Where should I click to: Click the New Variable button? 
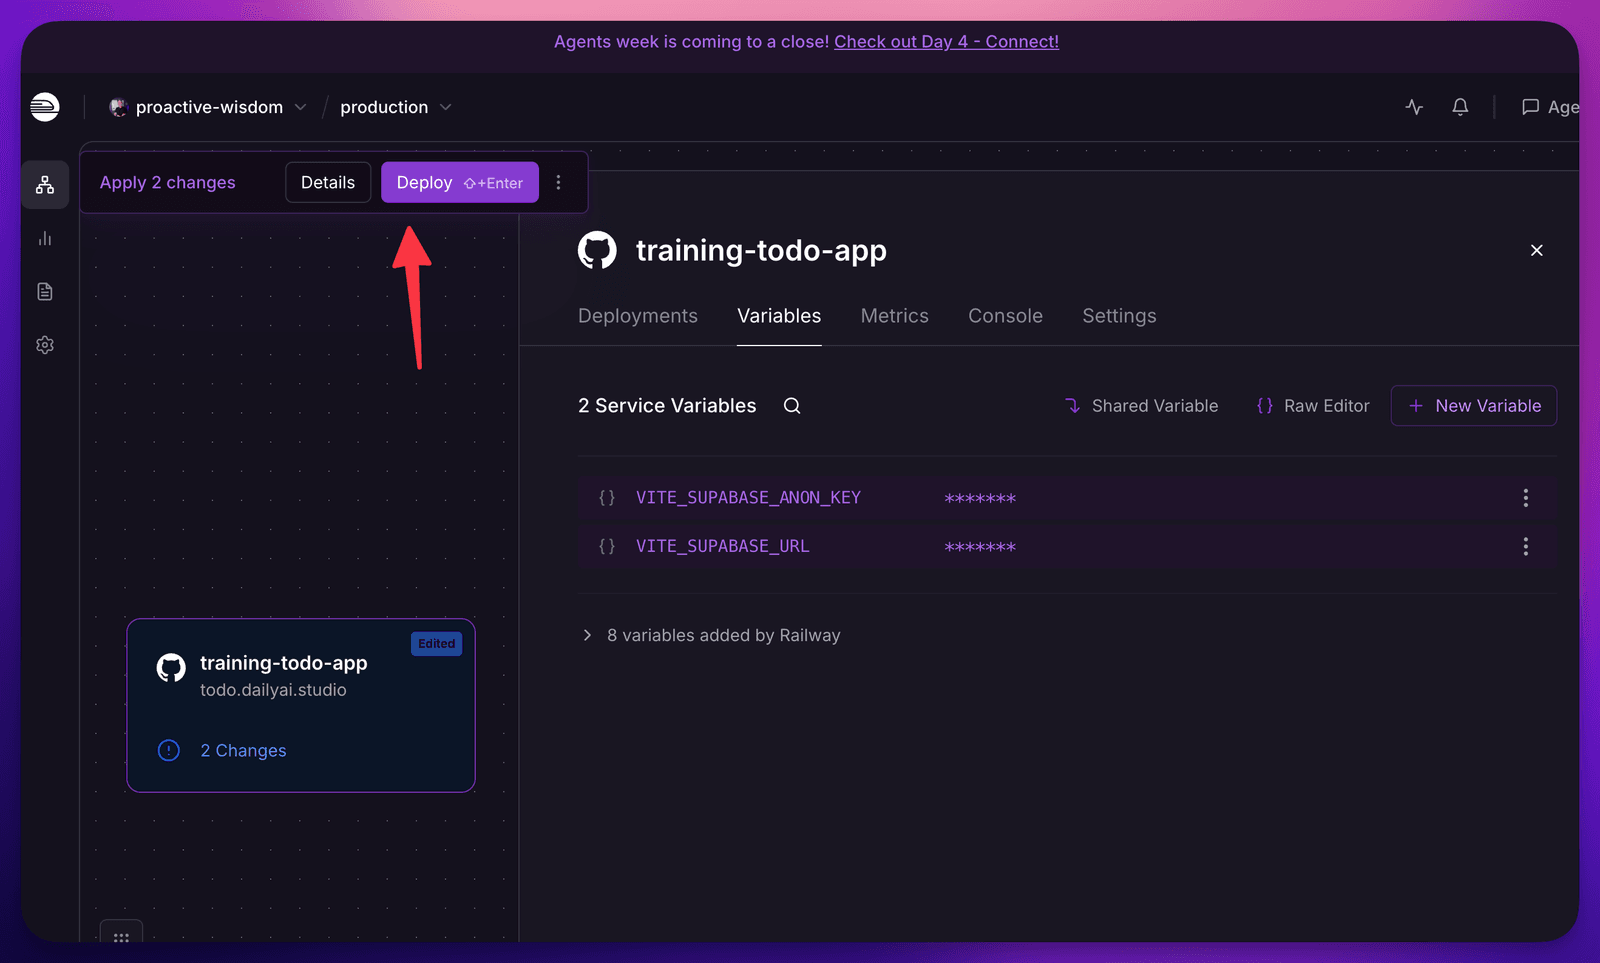click(1474, 406)
